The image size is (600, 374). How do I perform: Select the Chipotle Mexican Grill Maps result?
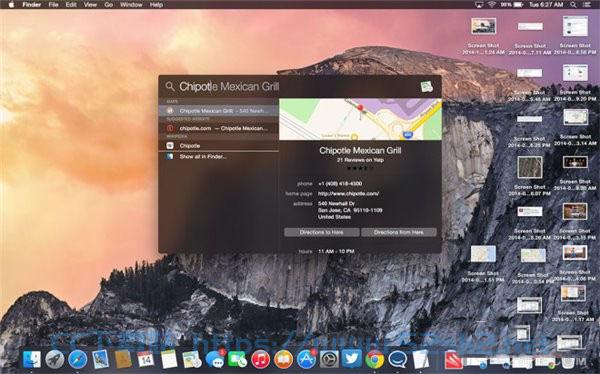click(218, 111)
